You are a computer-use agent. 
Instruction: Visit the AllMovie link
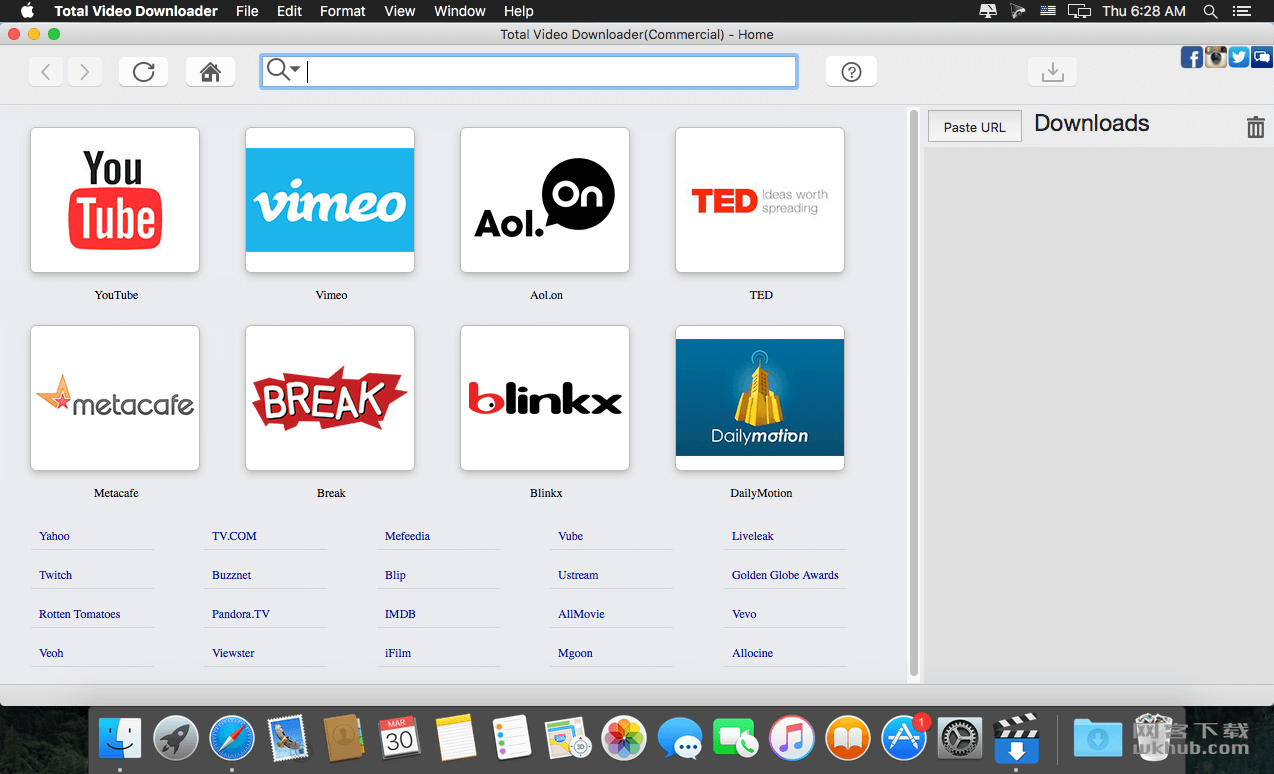[581, 614]
